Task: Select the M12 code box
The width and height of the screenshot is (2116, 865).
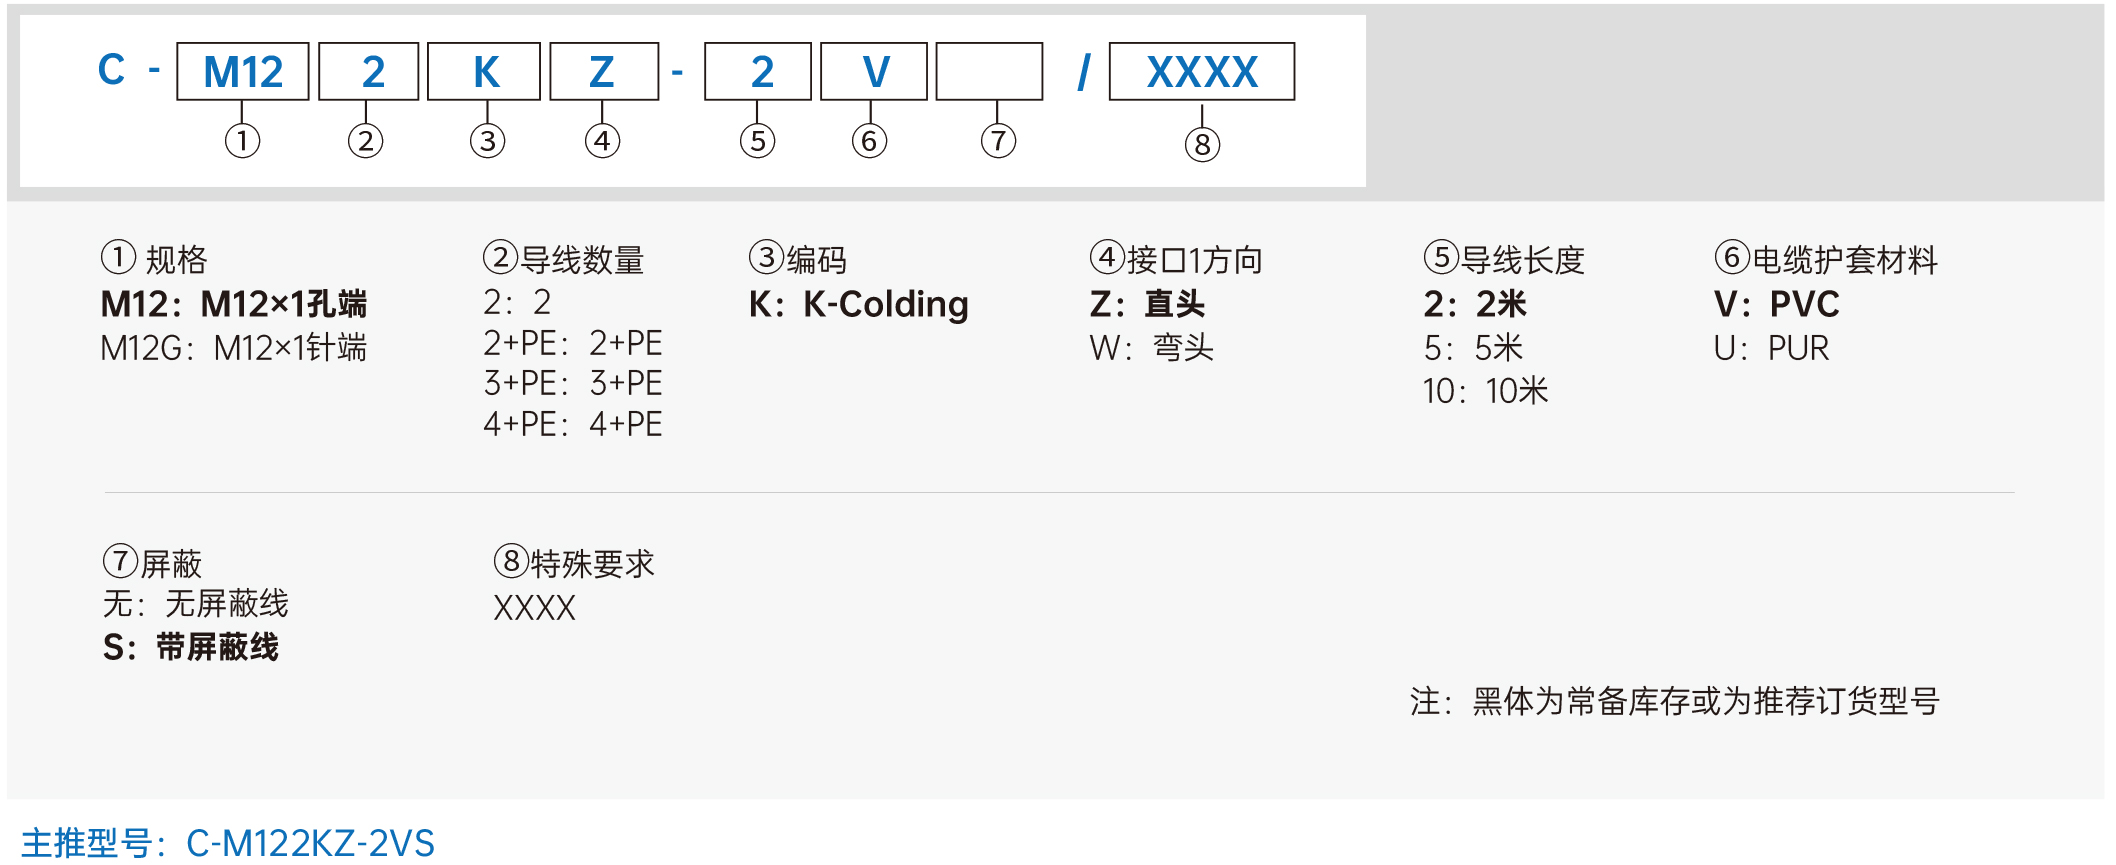Action: coord(243,71)
